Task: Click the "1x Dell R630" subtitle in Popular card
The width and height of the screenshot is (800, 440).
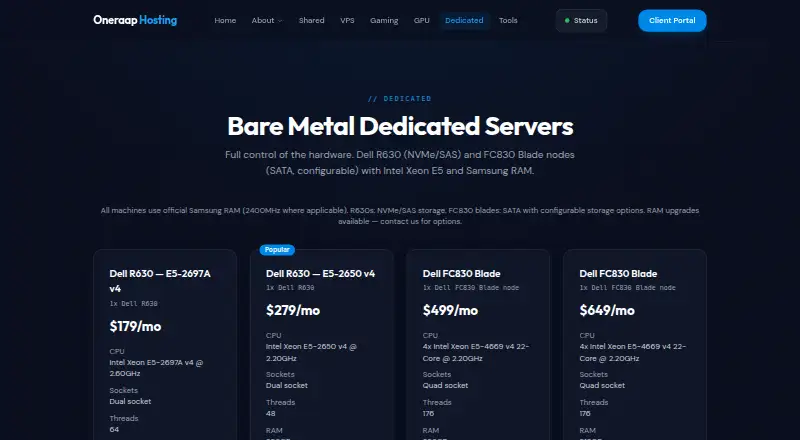Action: pos(290,287)
